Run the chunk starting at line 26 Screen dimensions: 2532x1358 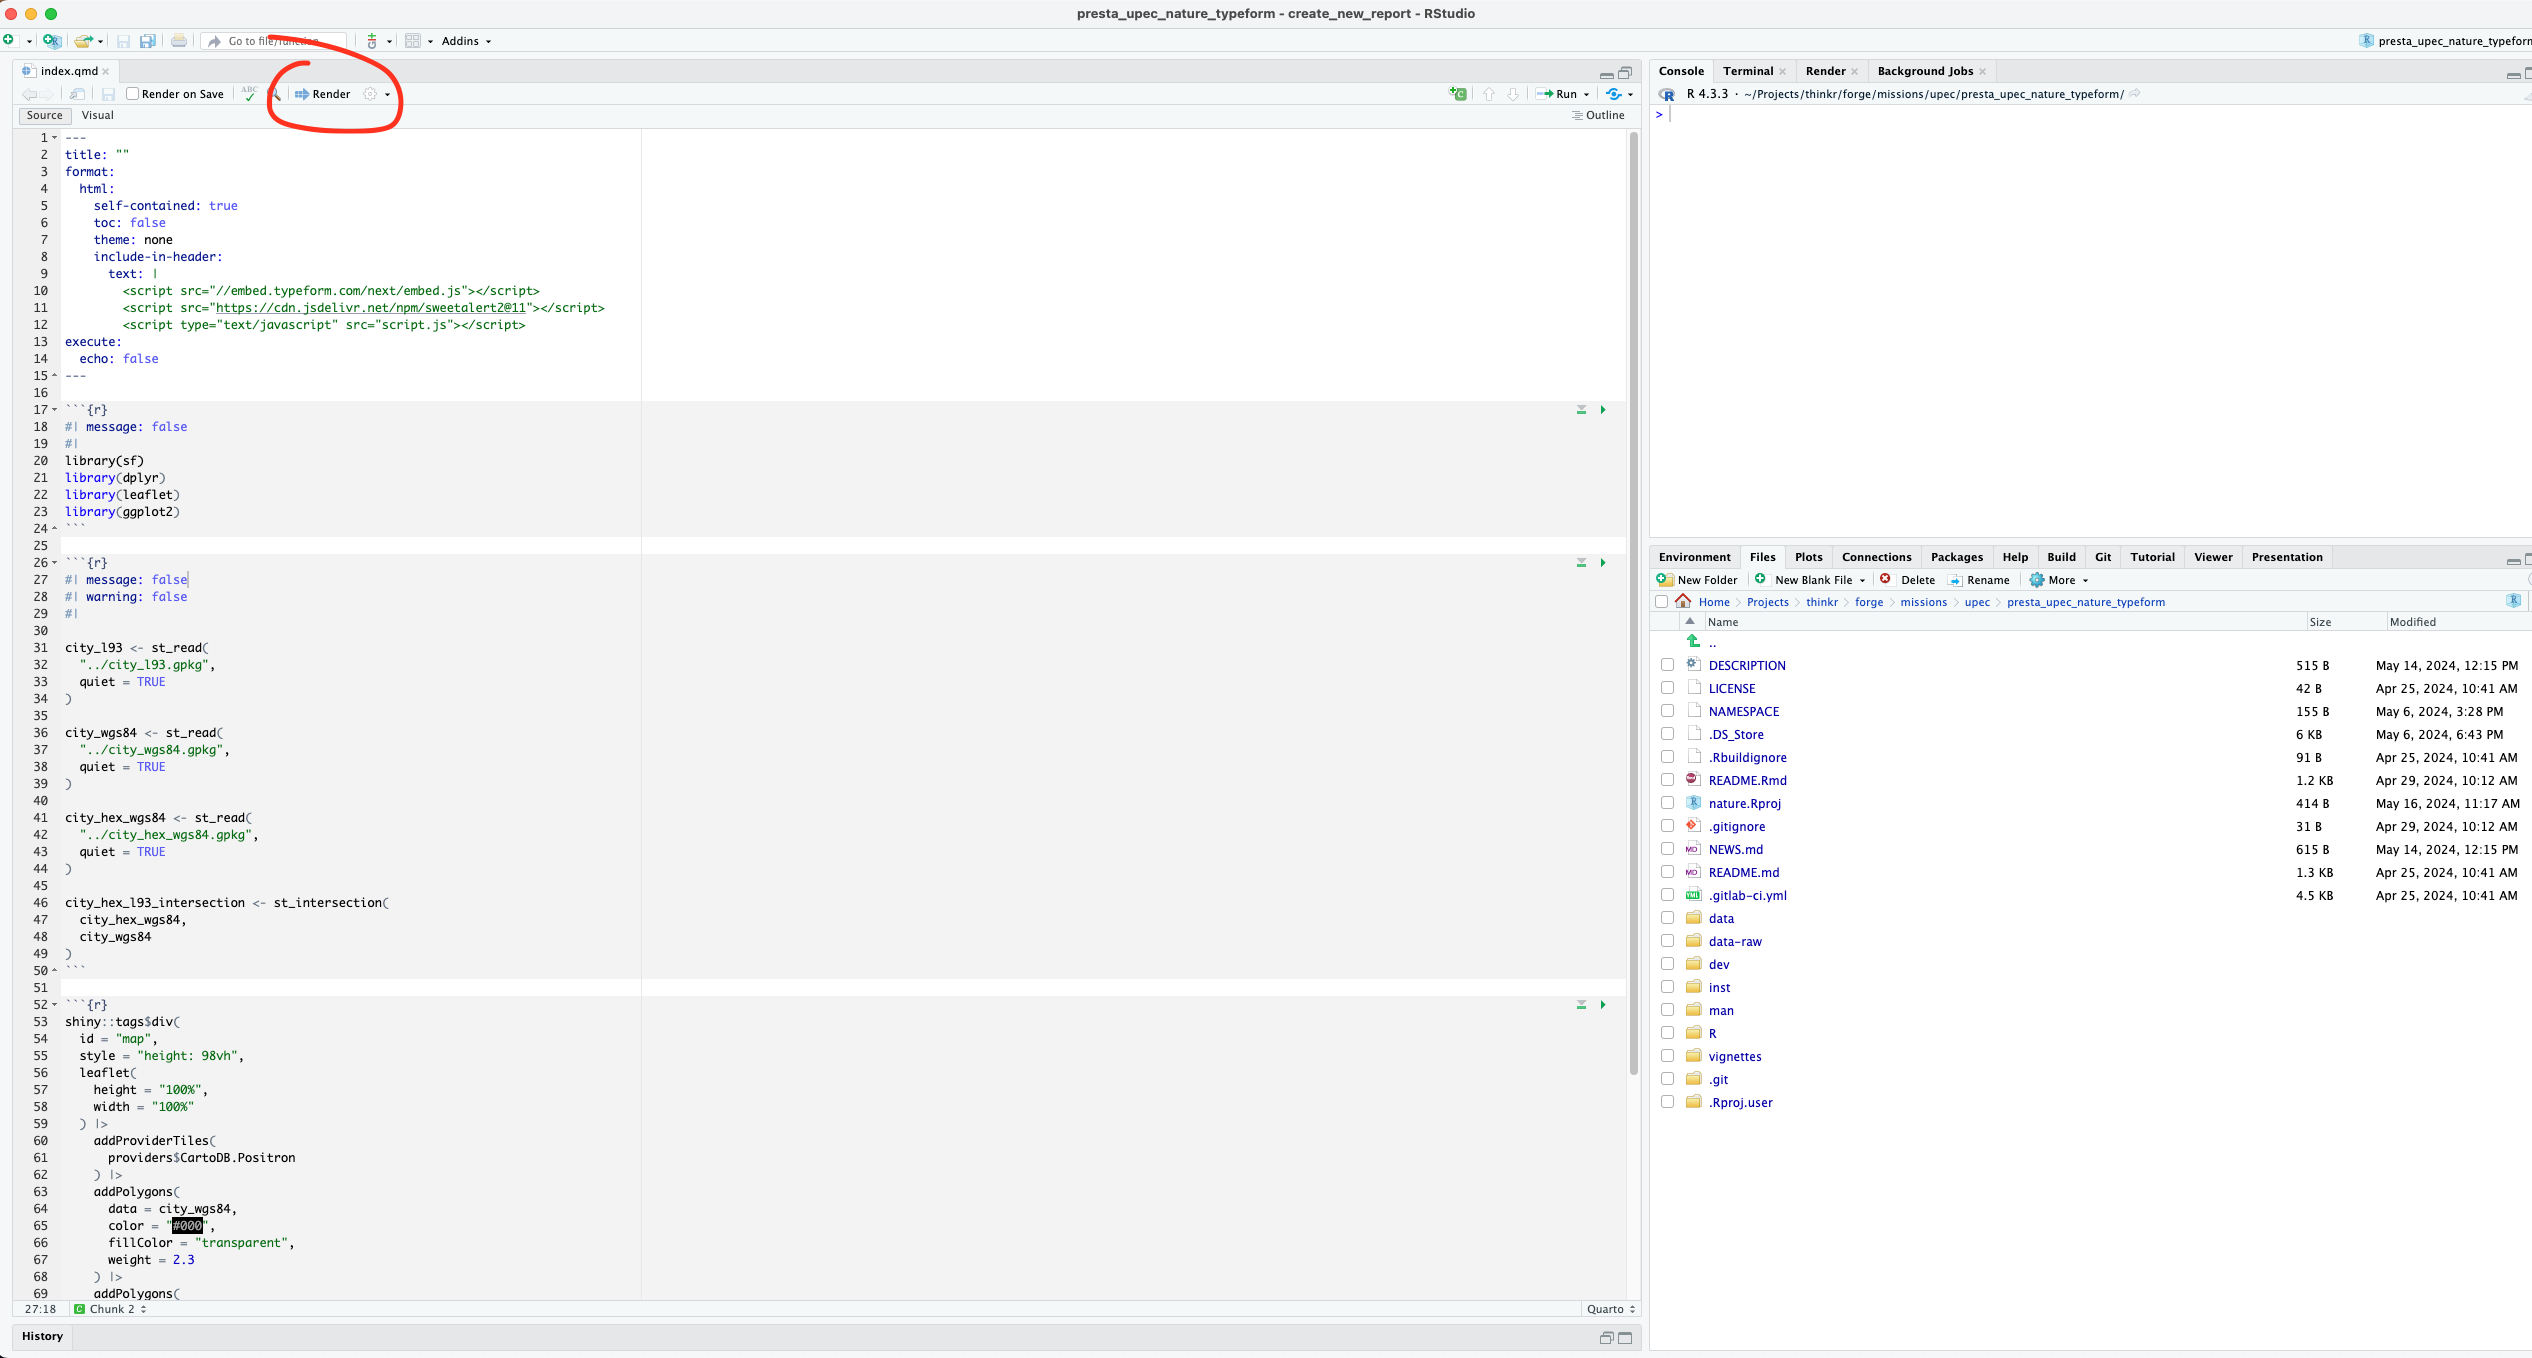pos(1603,563)
